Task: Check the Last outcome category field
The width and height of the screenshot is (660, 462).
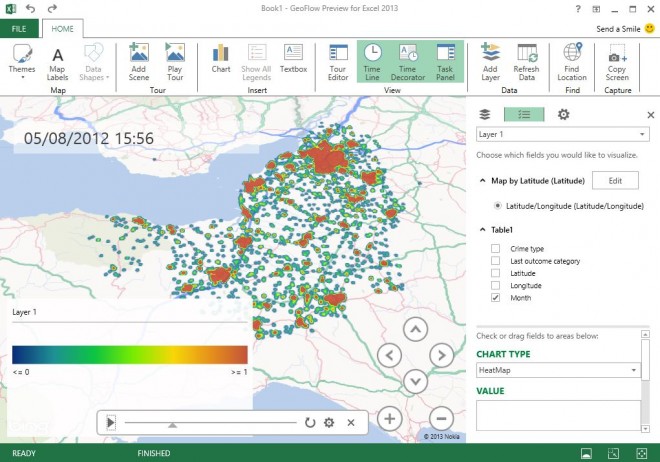Action: pyautogui.click(x=496, y=261)
